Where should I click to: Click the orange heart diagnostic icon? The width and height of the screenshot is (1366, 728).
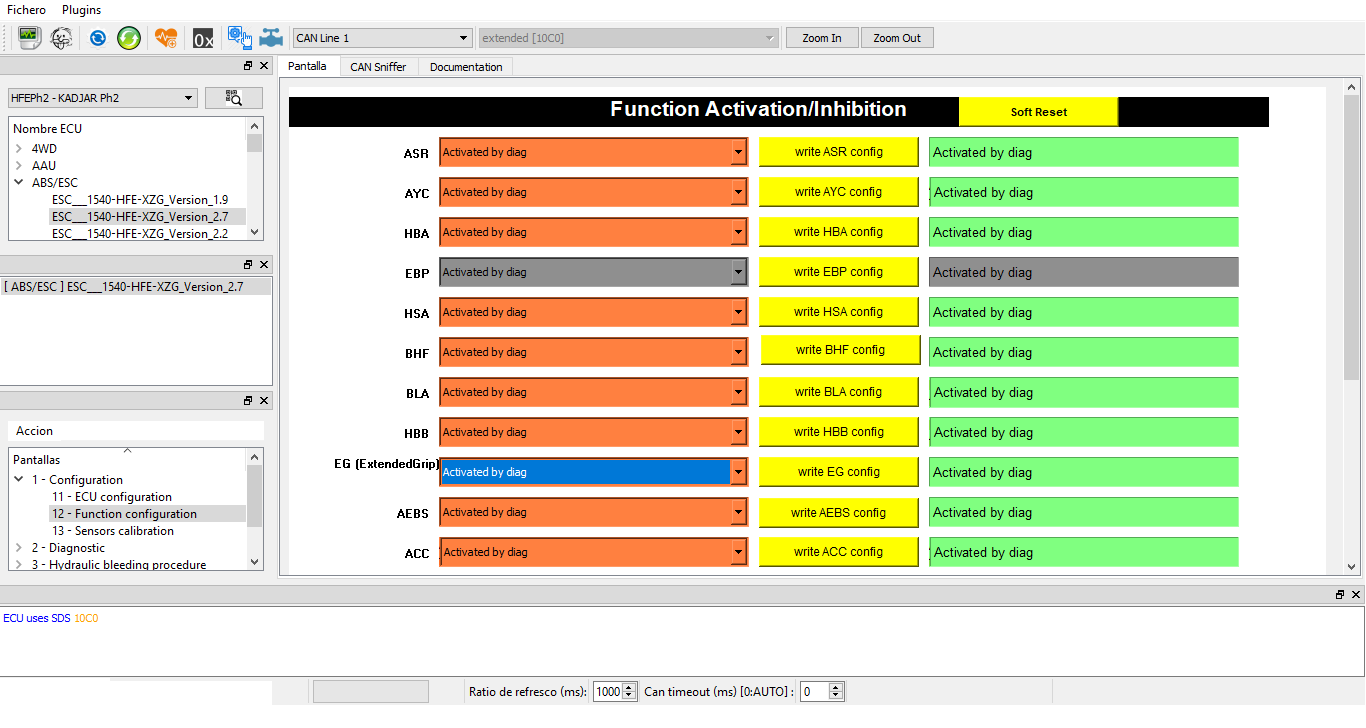point(166,38)
